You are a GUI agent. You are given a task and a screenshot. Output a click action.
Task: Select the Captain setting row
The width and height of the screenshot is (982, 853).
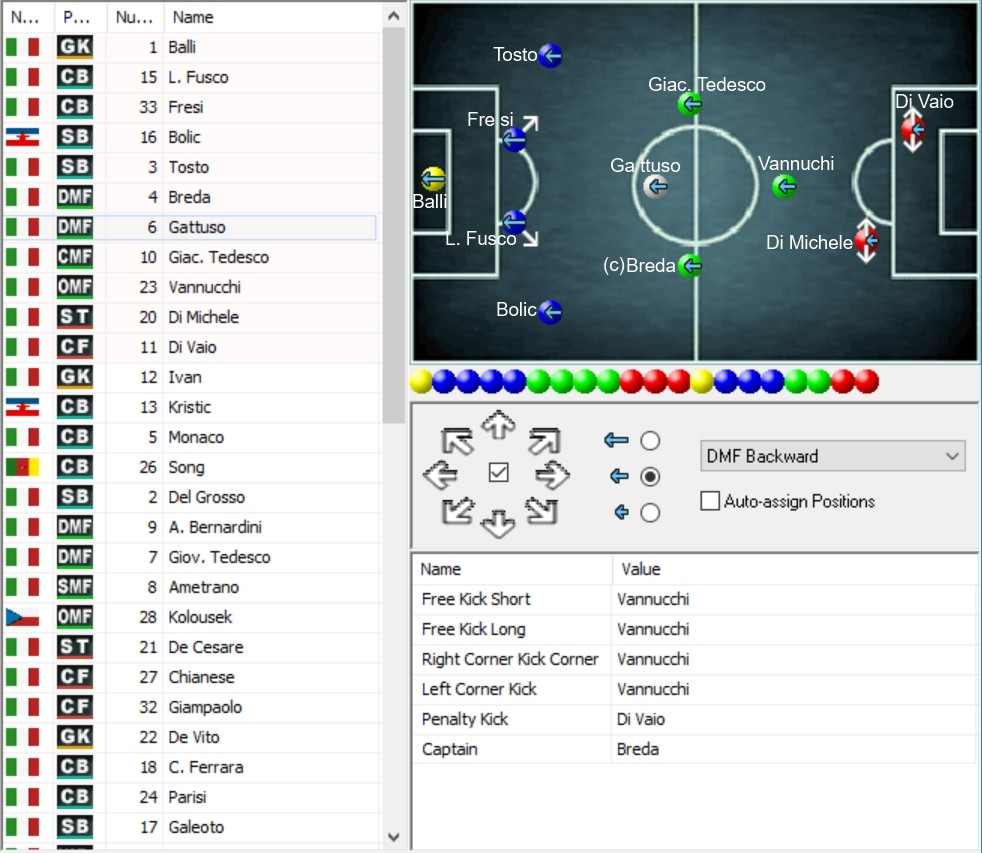tap(695, 750)
